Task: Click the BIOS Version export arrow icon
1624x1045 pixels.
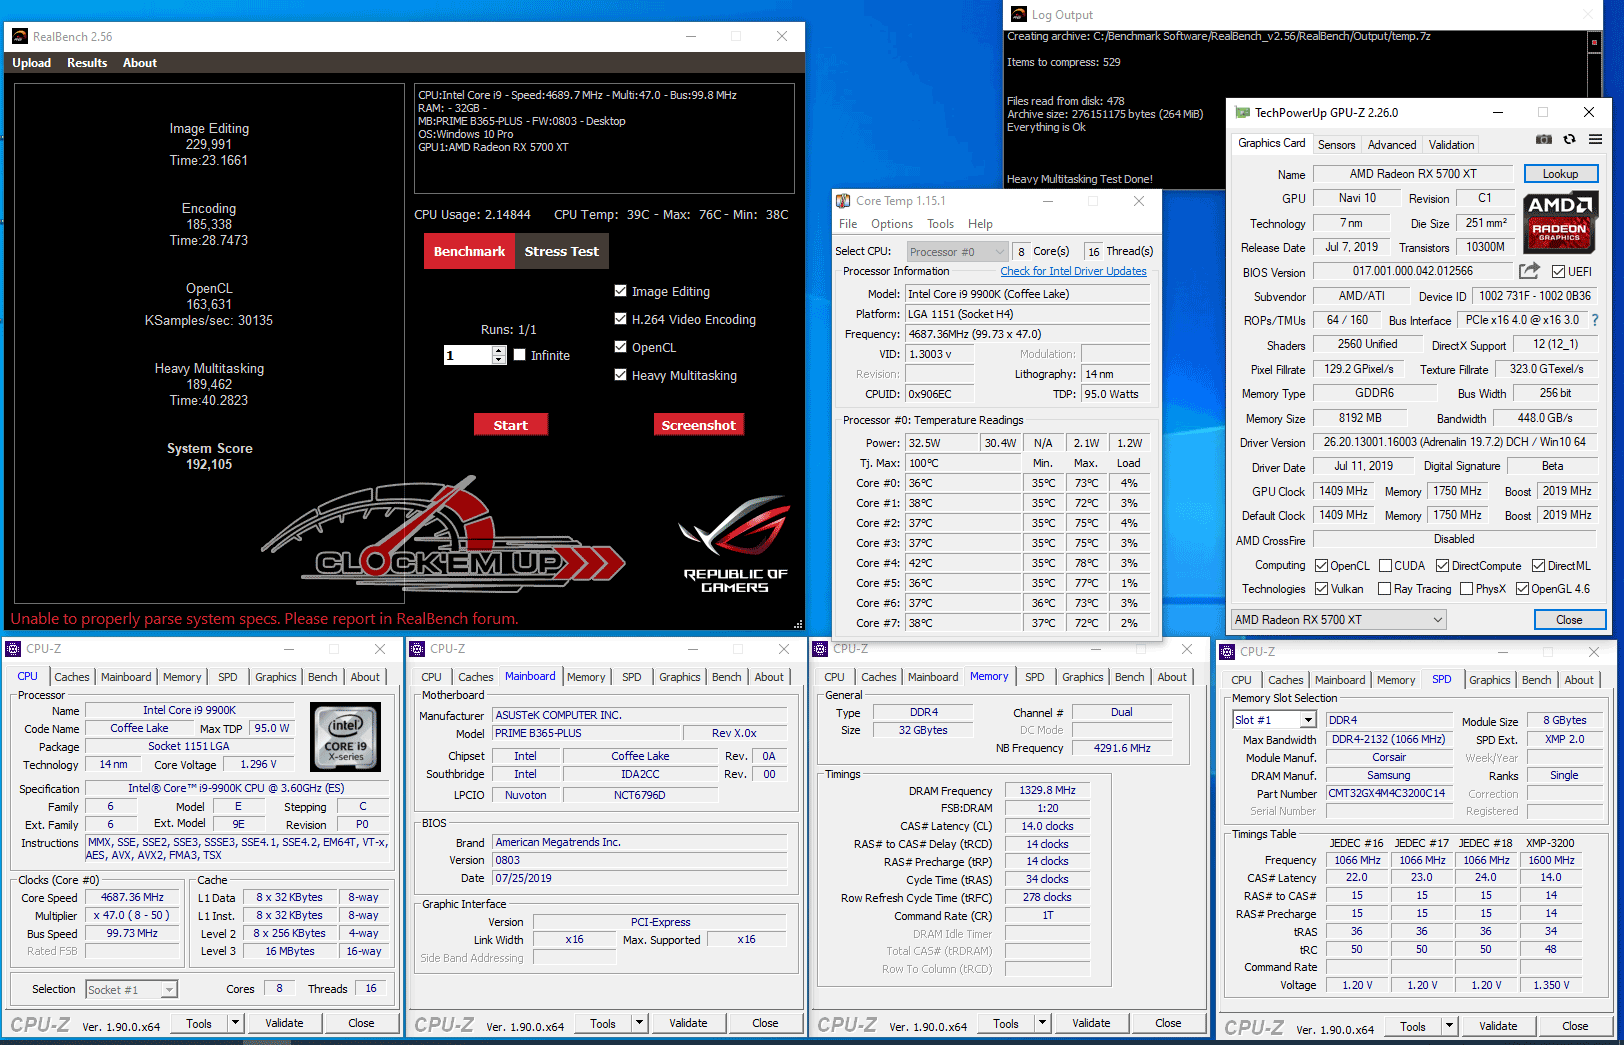Action: [1528, 271]
